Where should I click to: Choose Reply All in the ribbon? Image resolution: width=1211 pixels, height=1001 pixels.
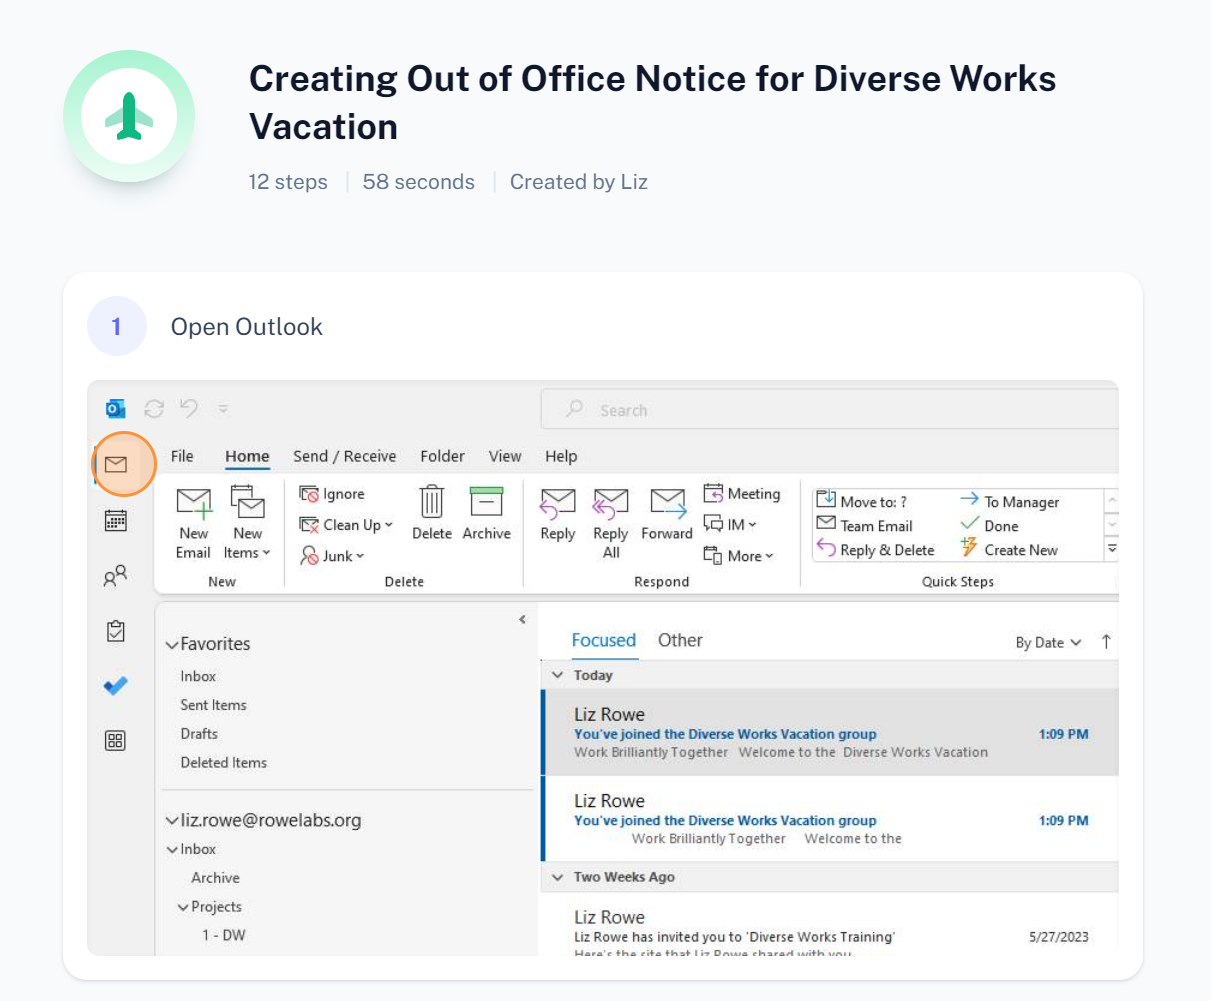(x=611, y=523)
